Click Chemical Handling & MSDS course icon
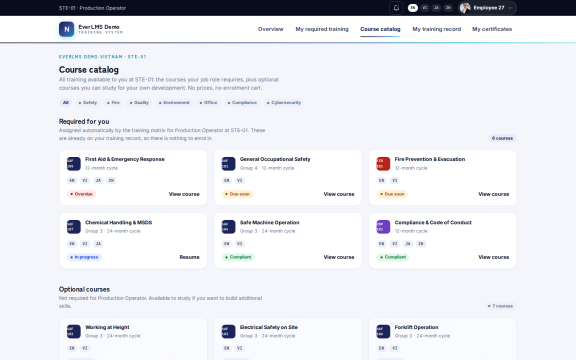 click(73, 227)
